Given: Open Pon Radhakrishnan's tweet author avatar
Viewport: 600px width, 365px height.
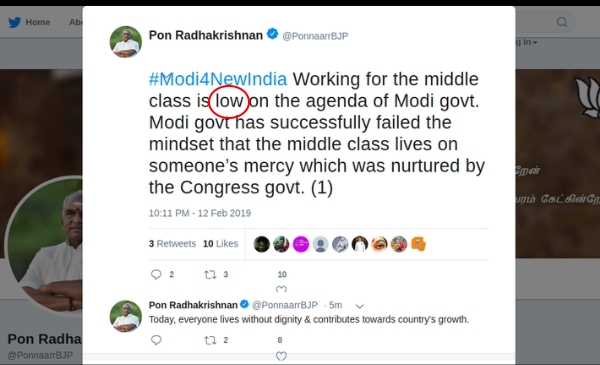Looking at the screenshot, I should (126, 42).
